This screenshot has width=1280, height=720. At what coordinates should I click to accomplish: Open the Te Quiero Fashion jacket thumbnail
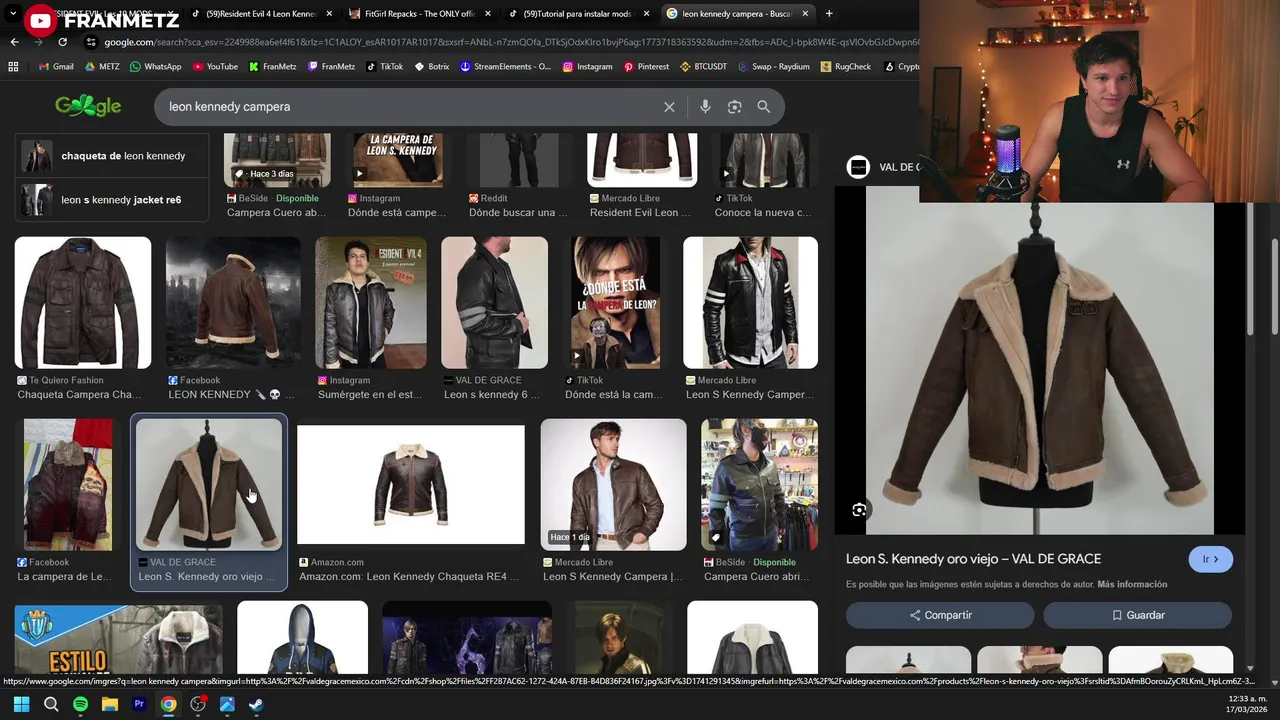pyautogui.click(x=83, y=303)
